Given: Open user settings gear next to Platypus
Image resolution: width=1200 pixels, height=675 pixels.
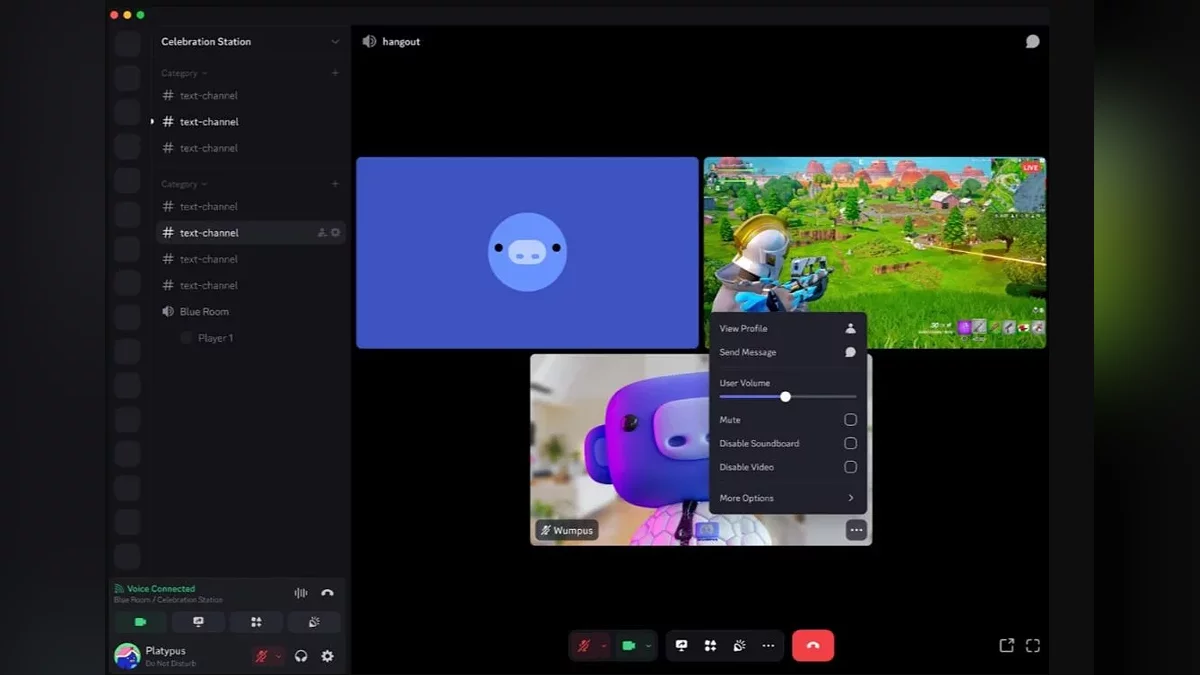Looking at the screenshot, I should point(327,656).
